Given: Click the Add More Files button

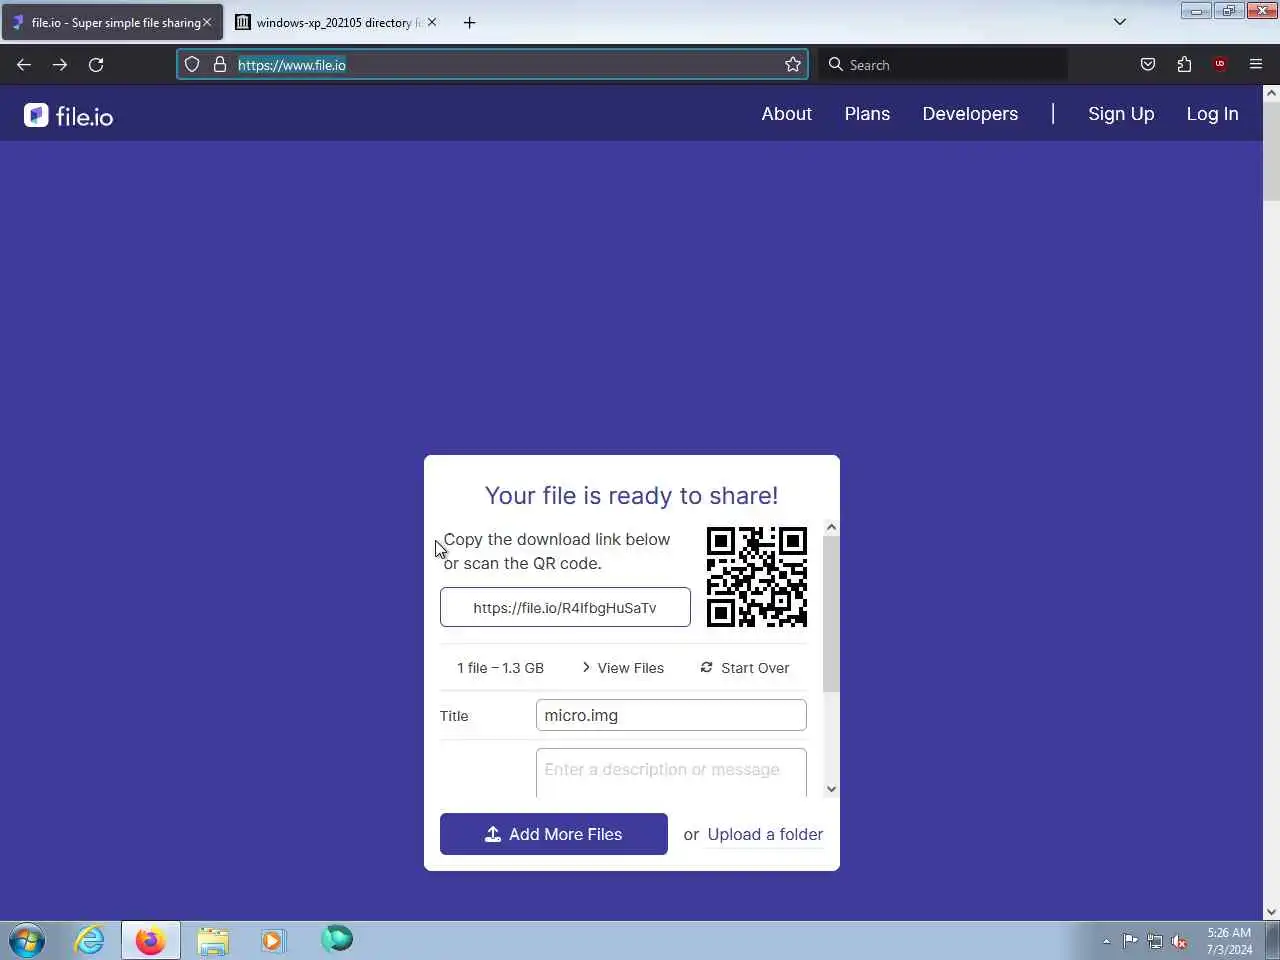Looking at the screenshot, I should coord(554,834).
